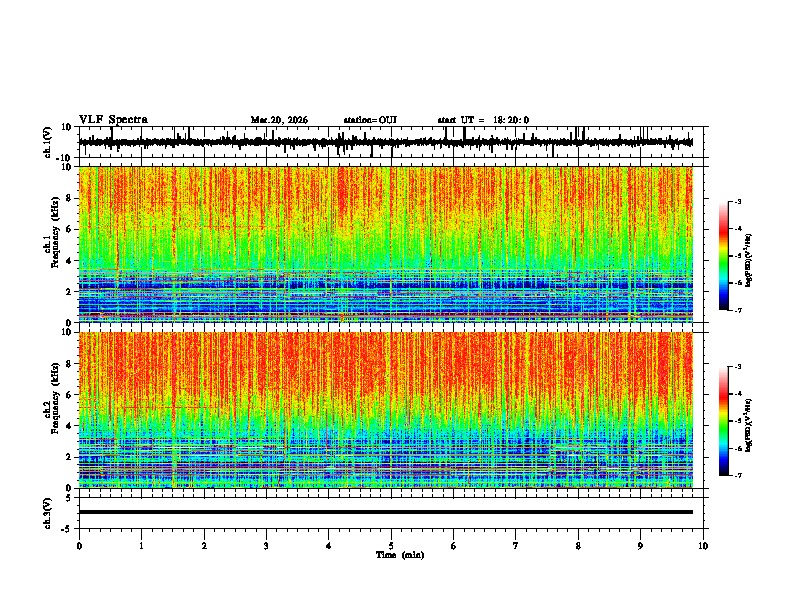Click the 4 kHz tick on the ch.1 frequency axis
Image resolution: width=792 pixels, height=612 pixels.
[x=69, y=261]
